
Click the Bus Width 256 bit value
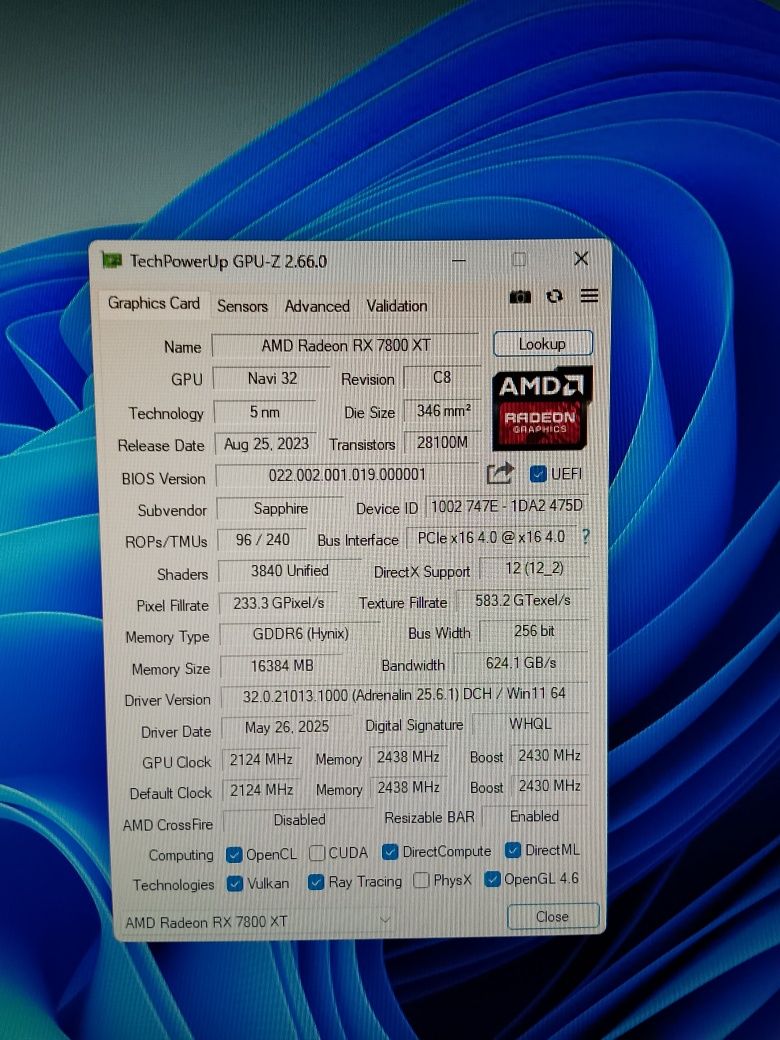tap(534, 631)
